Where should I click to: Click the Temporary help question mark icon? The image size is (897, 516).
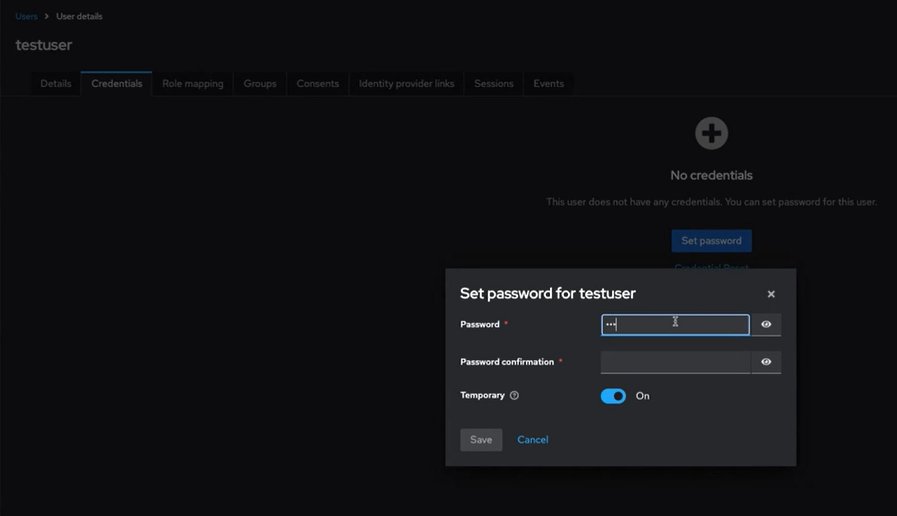tap(514, 396)
